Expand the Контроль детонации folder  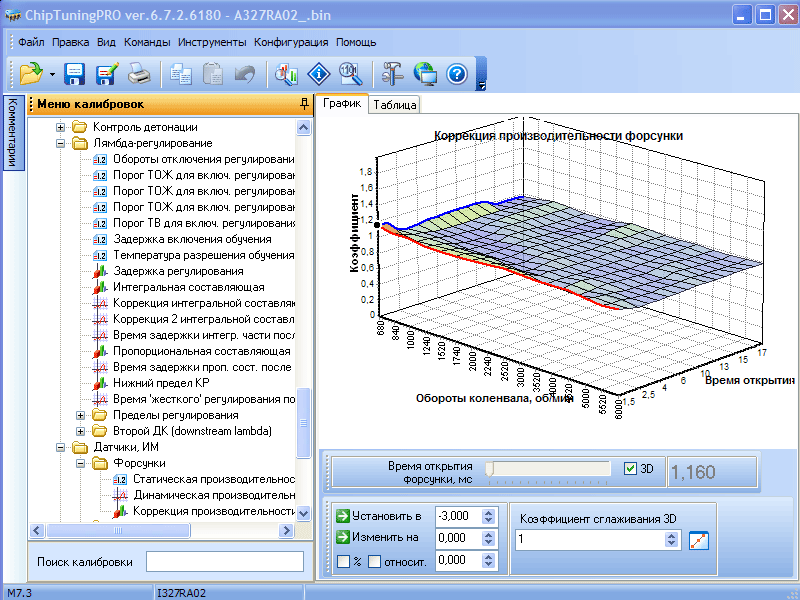[x=61, y=127]
